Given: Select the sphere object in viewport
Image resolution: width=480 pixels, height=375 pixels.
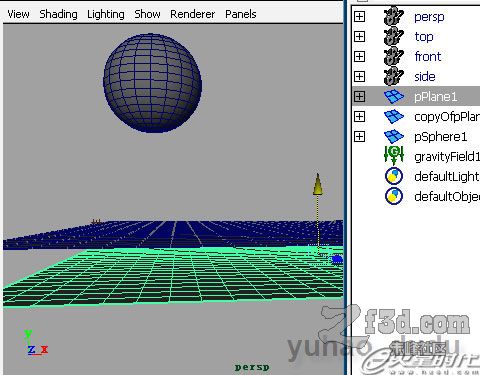Looking at the screenshot, I should (x=153, y=83).
